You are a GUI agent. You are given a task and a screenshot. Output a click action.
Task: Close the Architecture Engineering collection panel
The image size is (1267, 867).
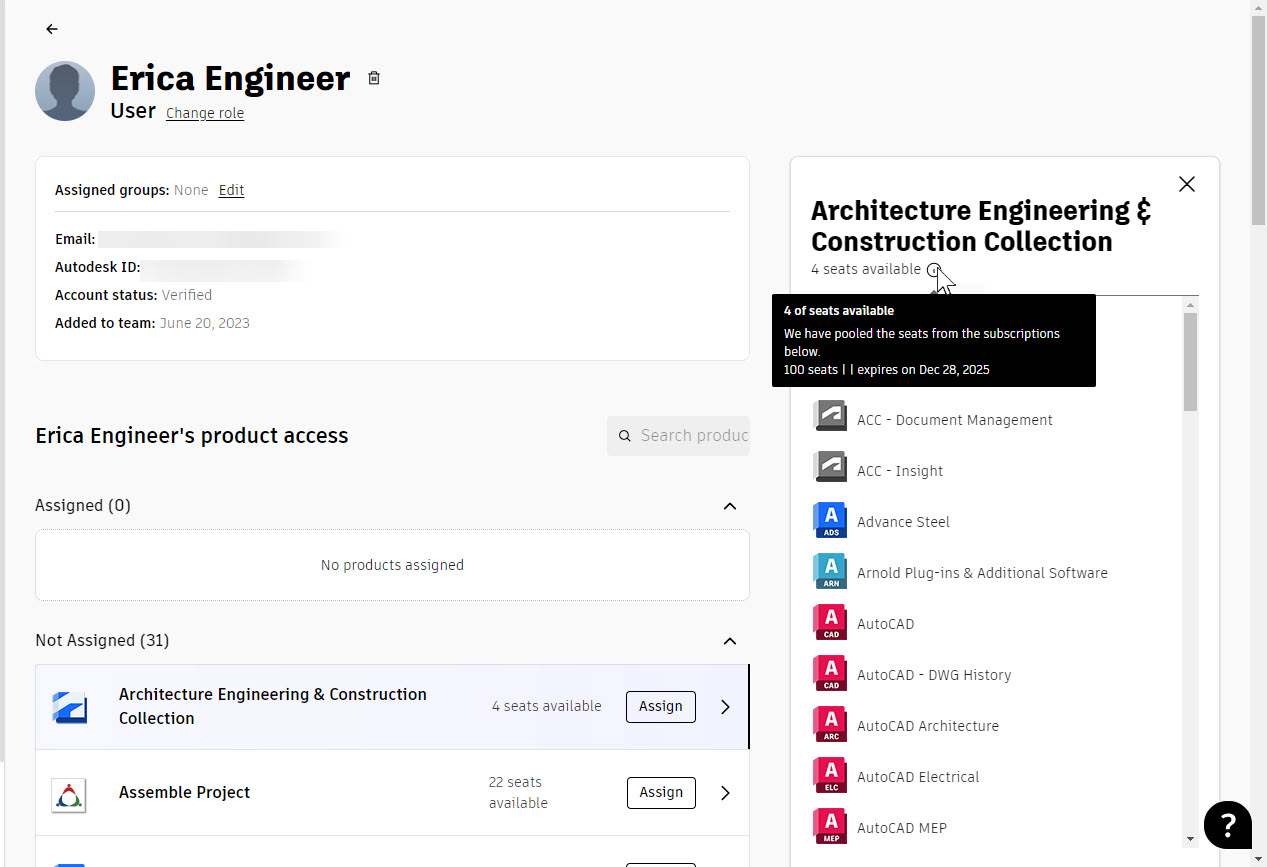pos(1187,184)
